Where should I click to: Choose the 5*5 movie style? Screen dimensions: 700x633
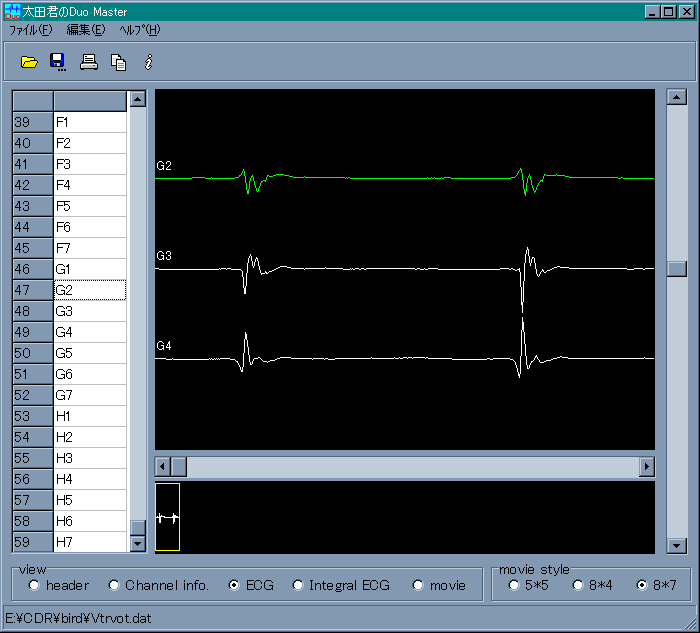(x=514, y=585)
